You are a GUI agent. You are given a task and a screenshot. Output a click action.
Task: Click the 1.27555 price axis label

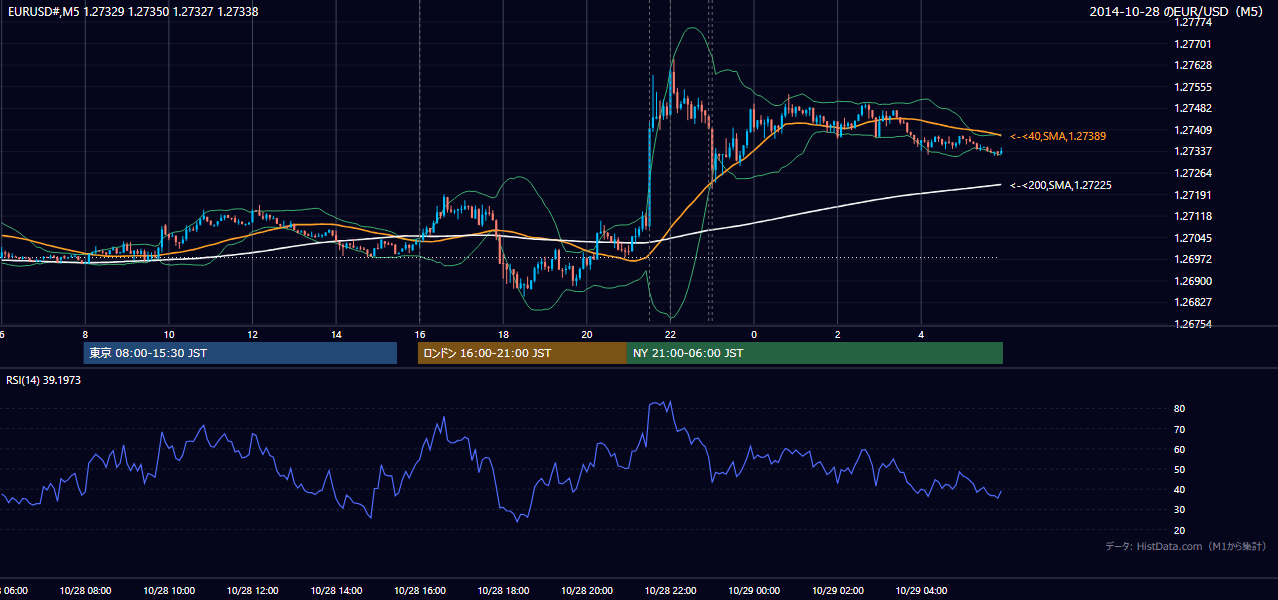tap(1192, 87)
